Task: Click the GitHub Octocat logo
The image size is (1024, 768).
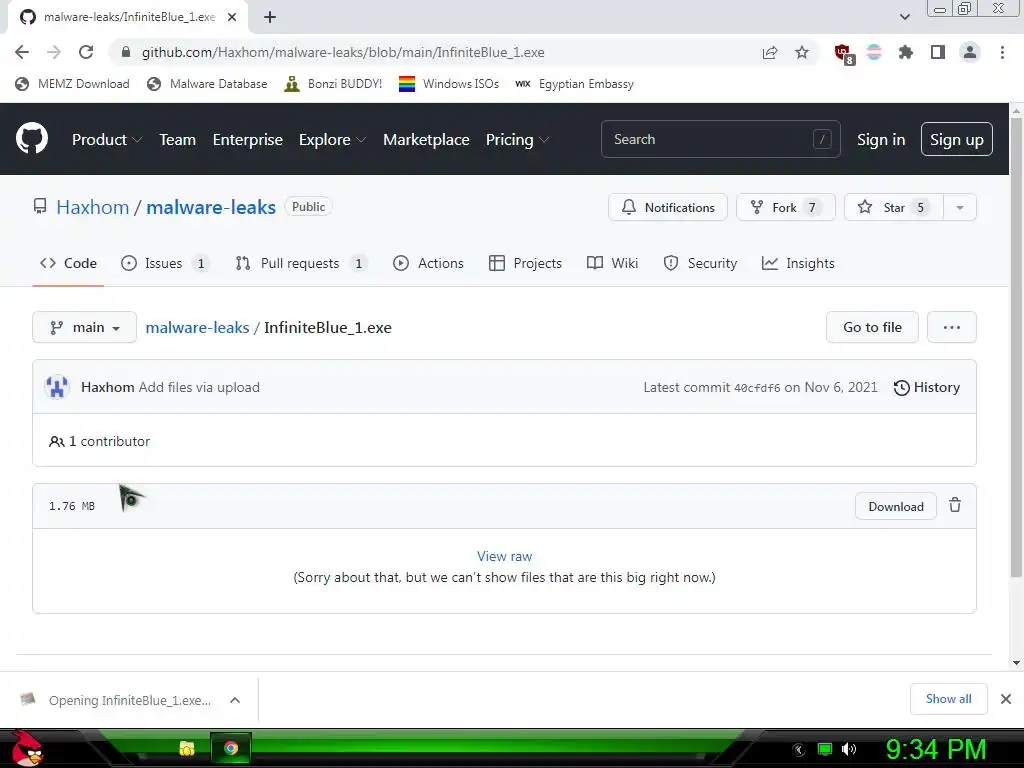Action: 31,138
